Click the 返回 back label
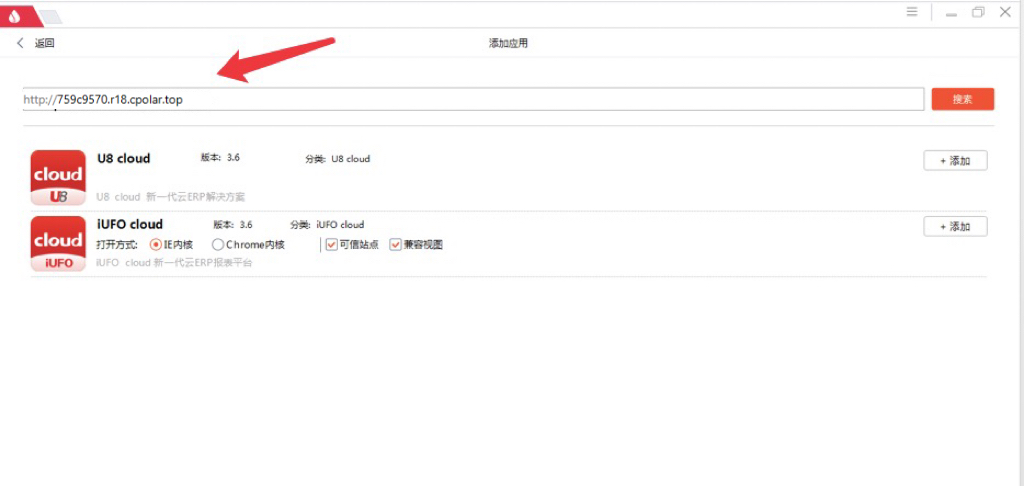 coord(44,44)
